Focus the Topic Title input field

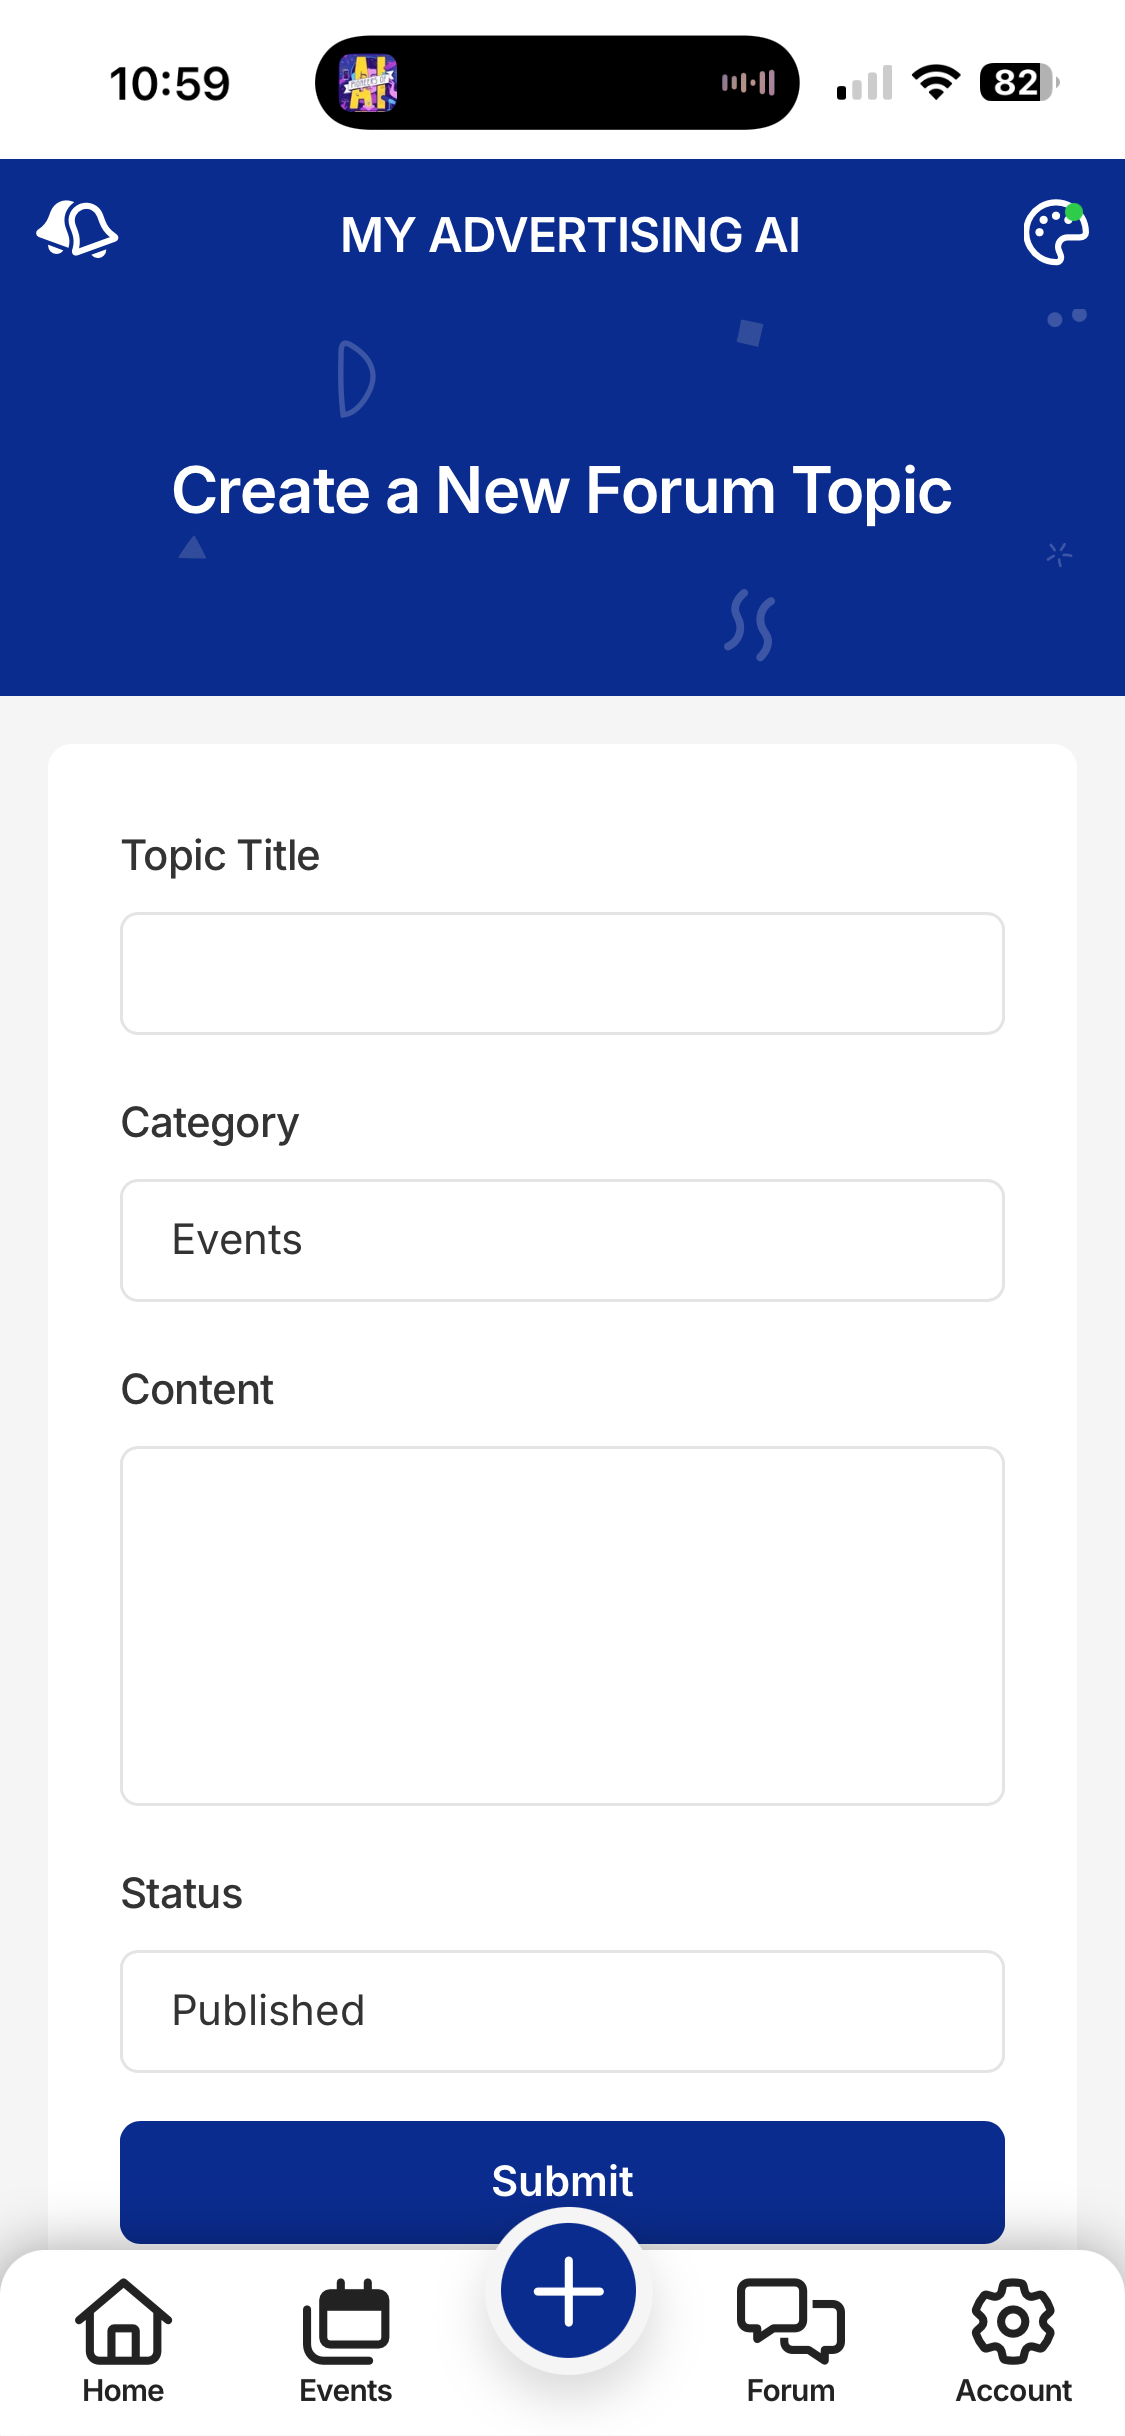pyautogui.click(x=562, y=973)
